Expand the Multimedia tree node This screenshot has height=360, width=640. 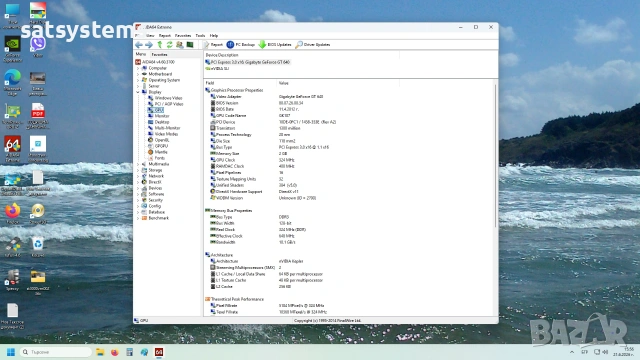point(138,164)
